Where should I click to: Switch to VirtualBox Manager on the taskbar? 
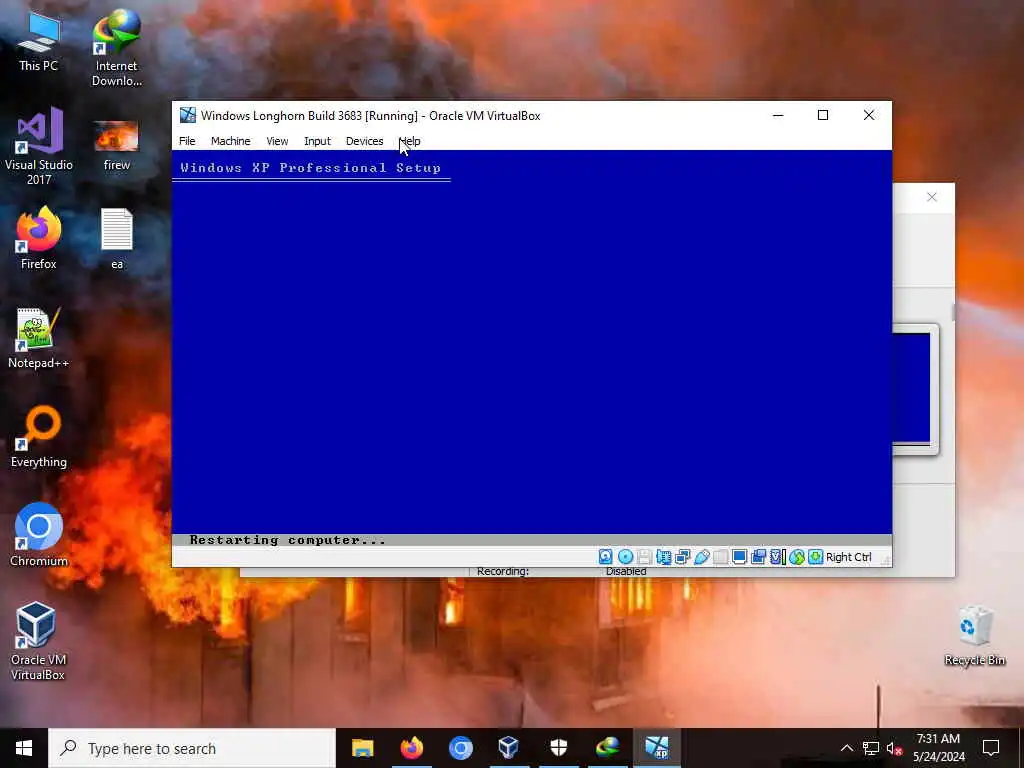509,748
